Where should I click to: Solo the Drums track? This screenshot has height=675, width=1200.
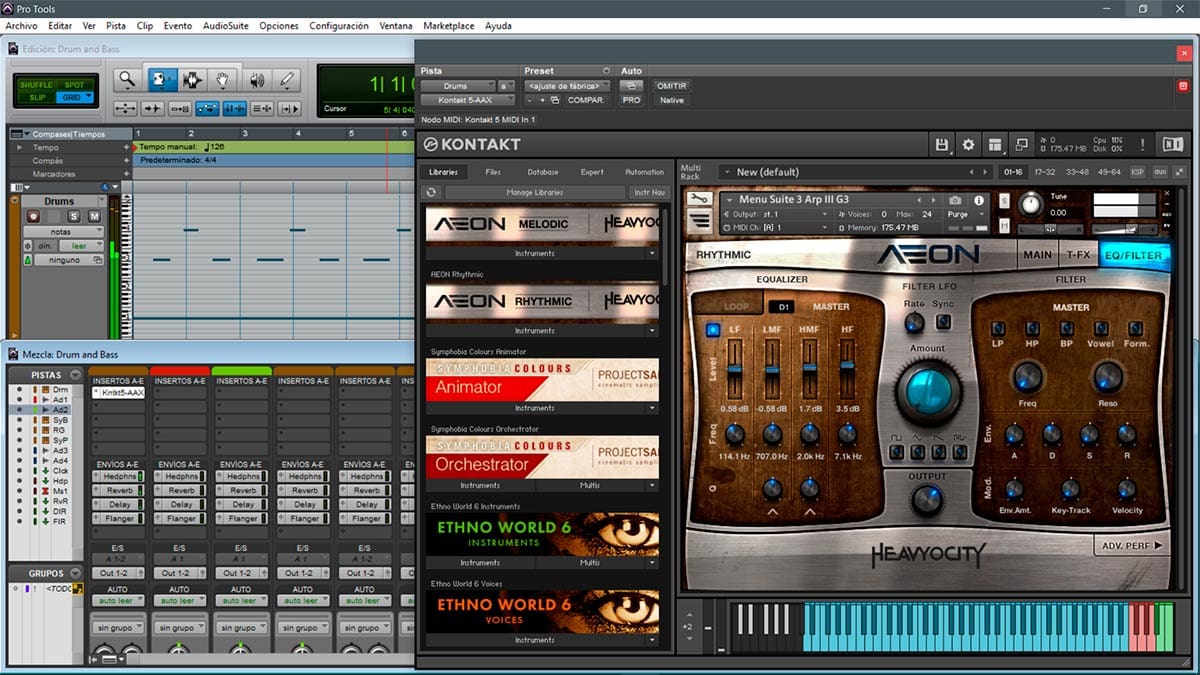coord(74,216)
